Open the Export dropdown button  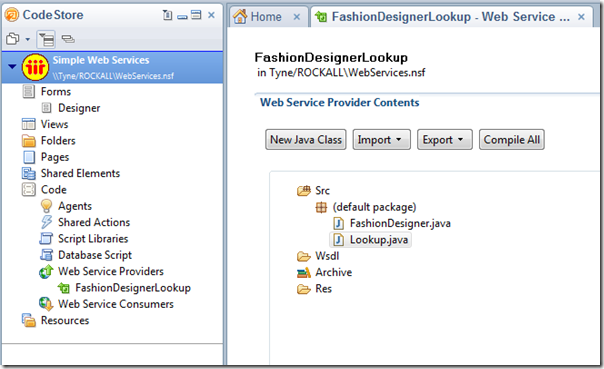click(445, 139)
